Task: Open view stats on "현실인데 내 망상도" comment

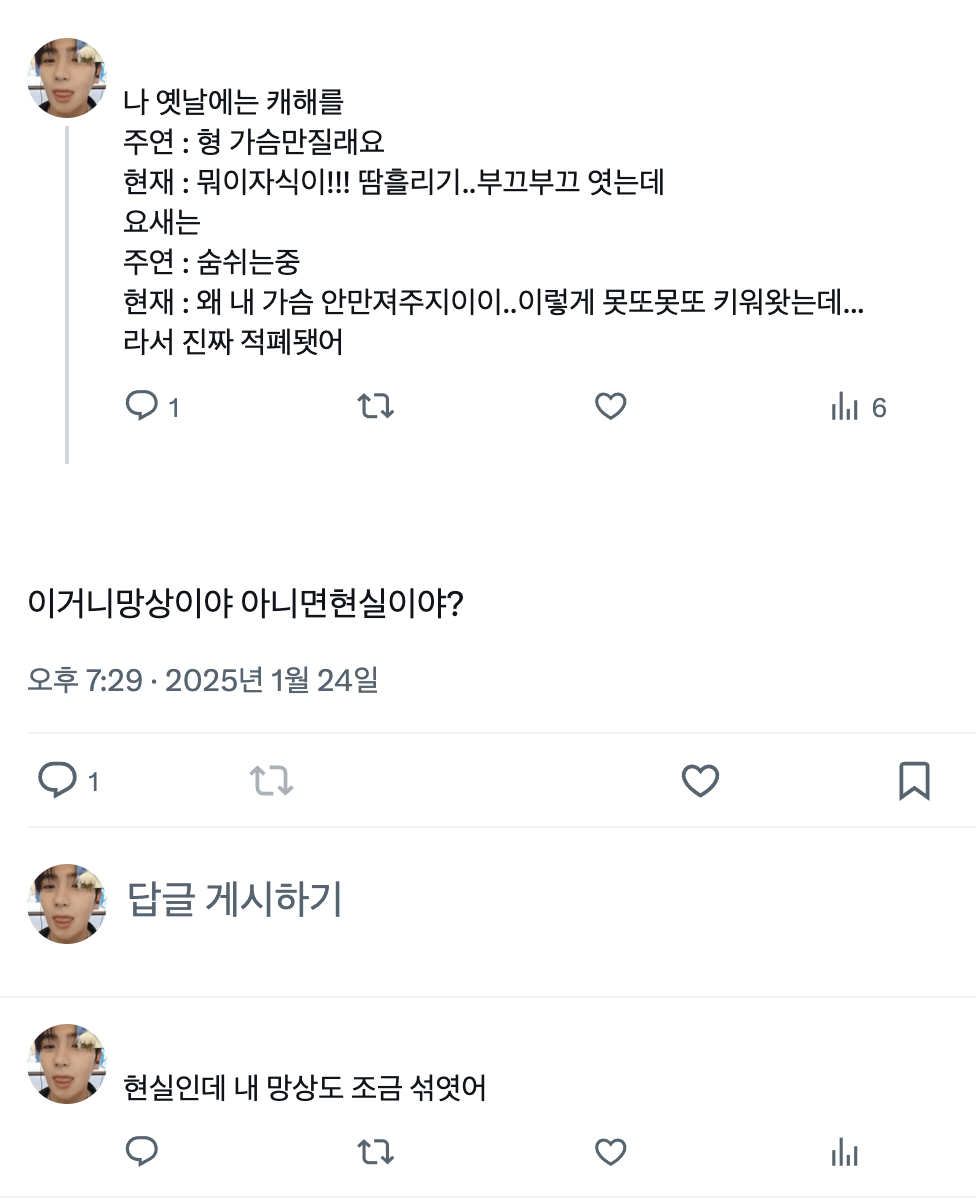Action: pyautogui.click(x=845, y=1153)
